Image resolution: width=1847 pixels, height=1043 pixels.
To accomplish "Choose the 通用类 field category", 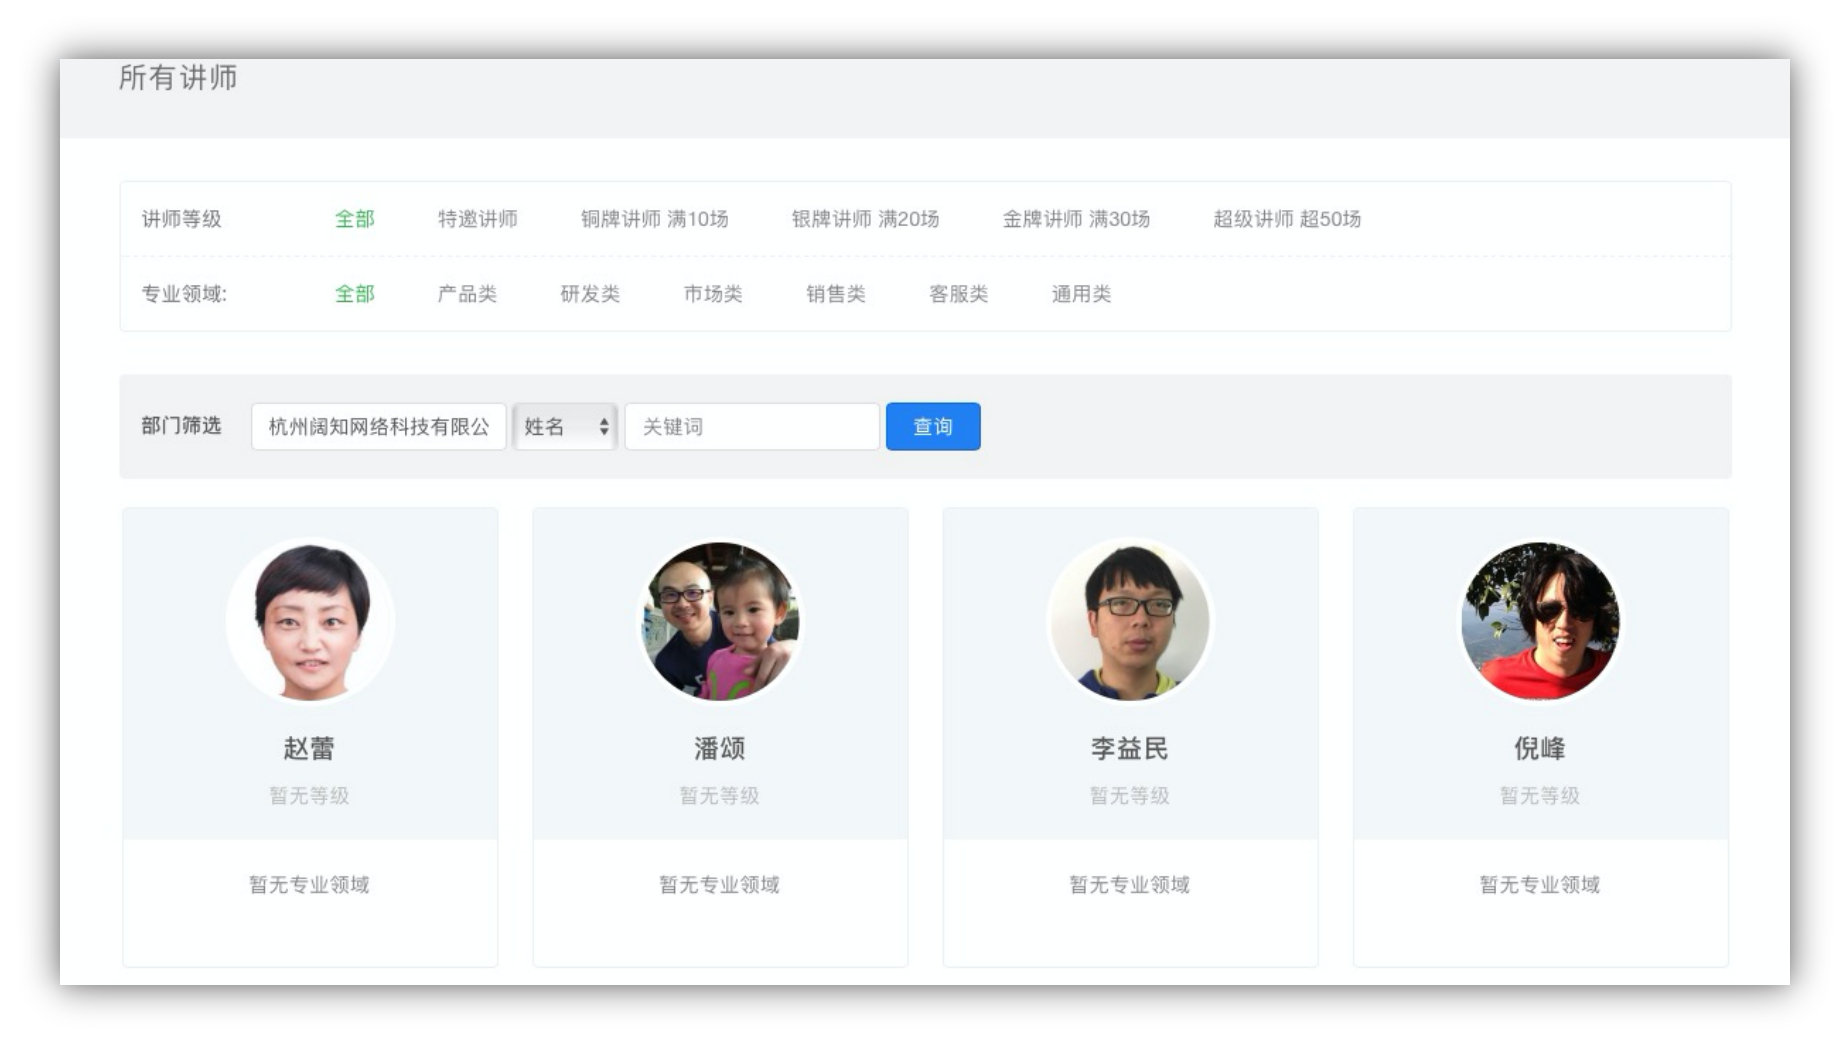I will [1080, 294].
